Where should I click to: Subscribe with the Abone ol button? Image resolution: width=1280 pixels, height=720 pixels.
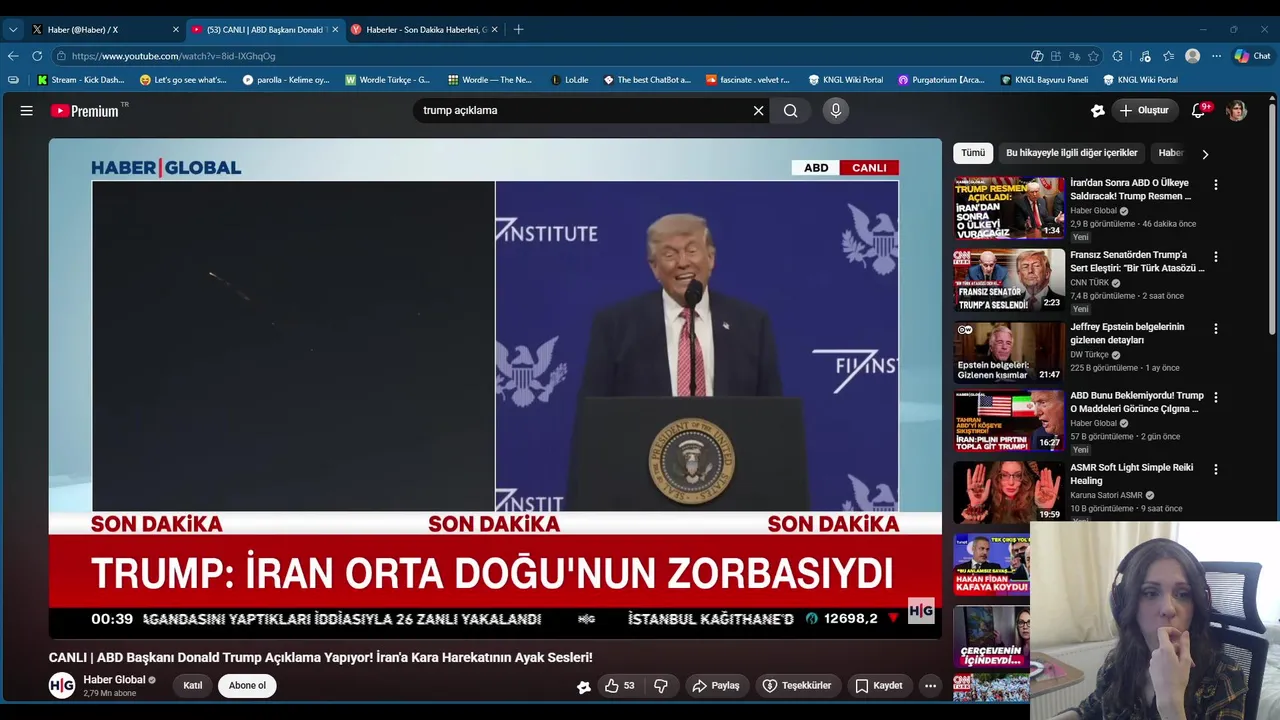(x=247, y=686)
